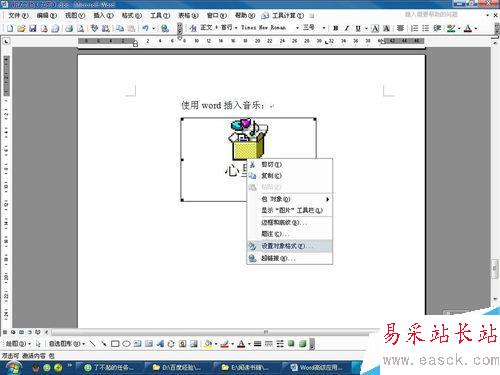500x375 pixels.
Task: Click the Copy icon in standard toolbar
Action: point(120,28)
